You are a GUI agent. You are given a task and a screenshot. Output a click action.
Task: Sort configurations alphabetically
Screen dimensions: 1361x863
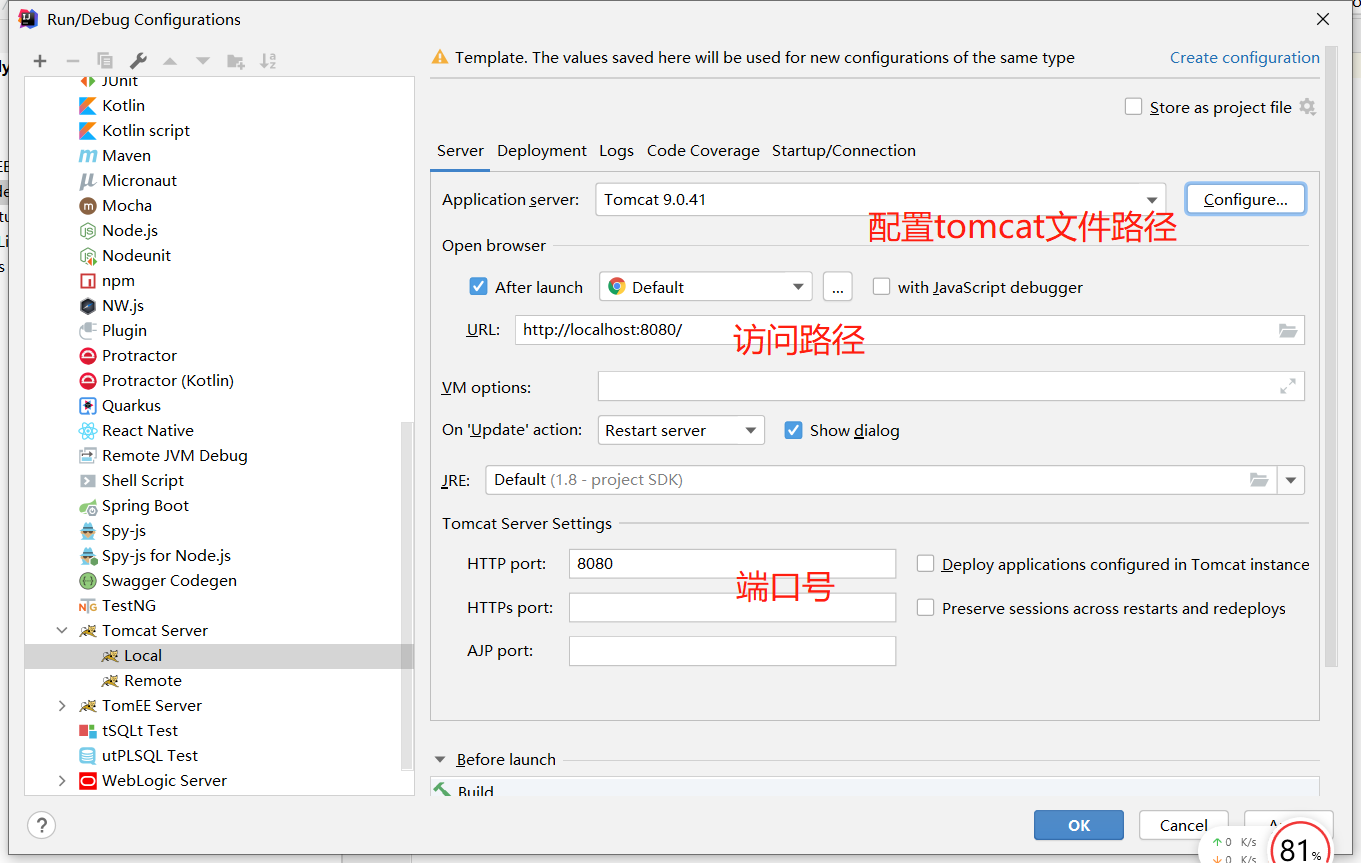pos(268,60)
